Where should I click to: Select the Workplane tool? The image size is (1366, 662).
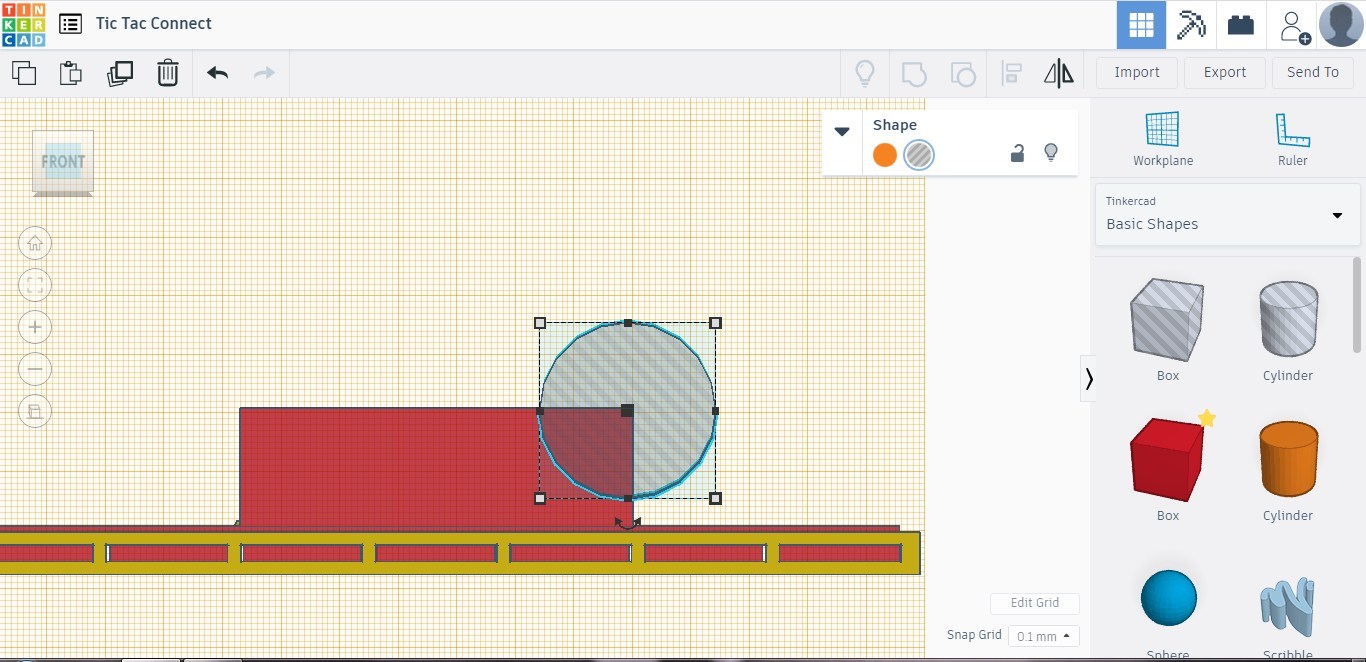[1163, 139]
